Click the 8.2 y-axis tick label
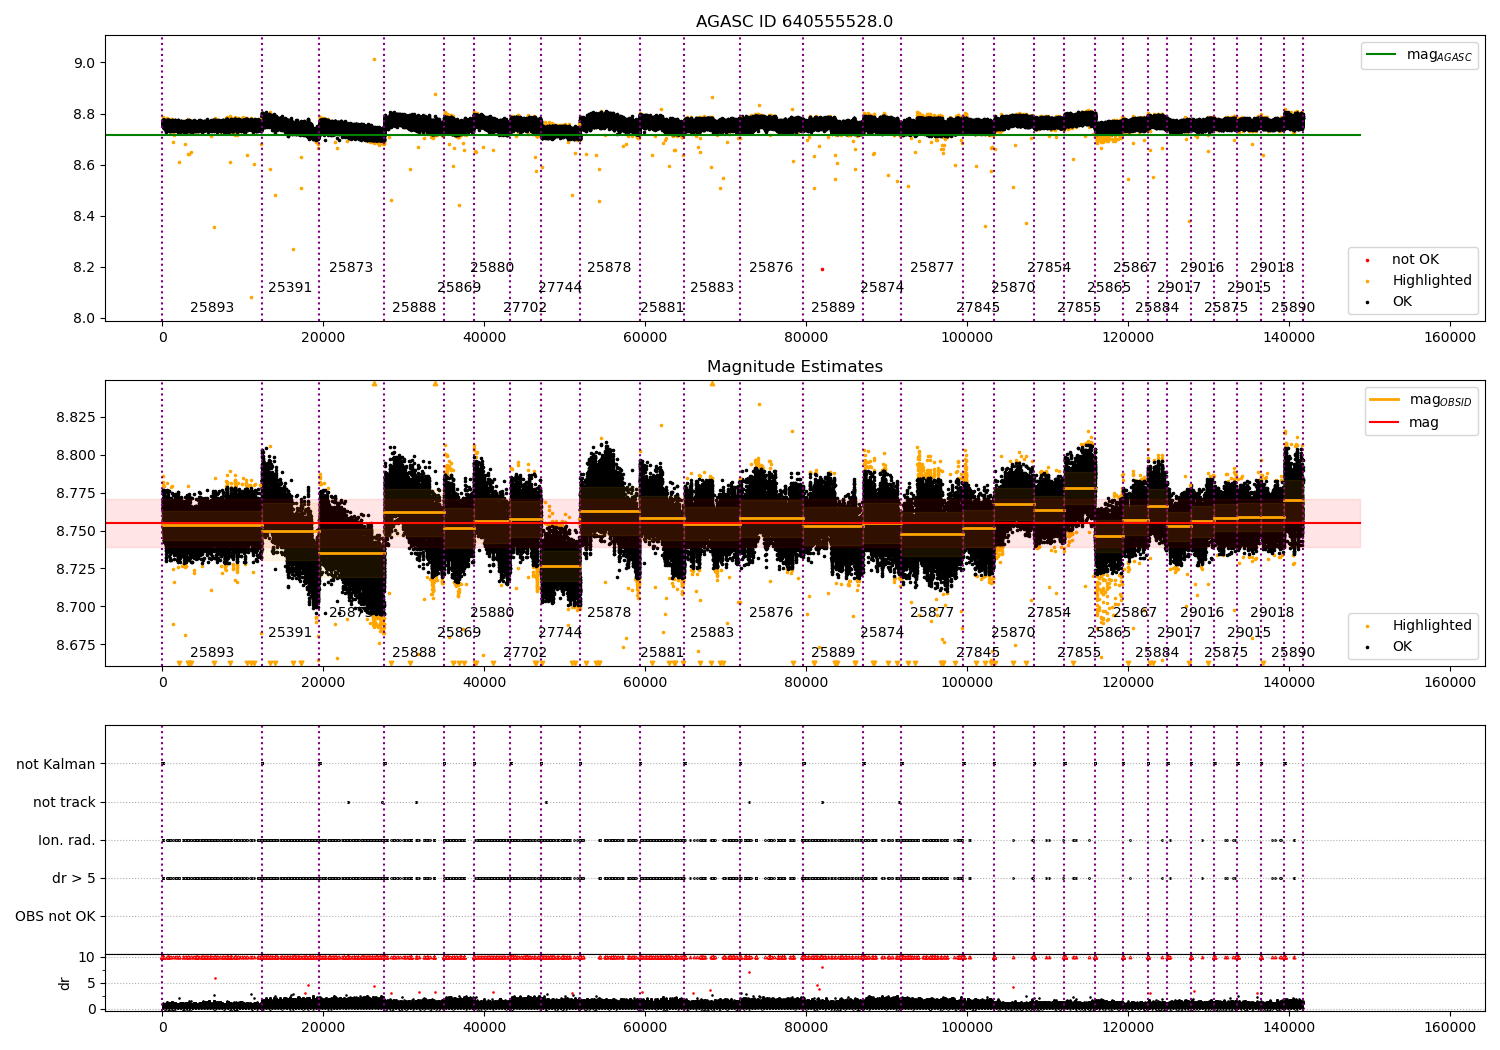The image size is (1500, 1050). tap(84, 268)
